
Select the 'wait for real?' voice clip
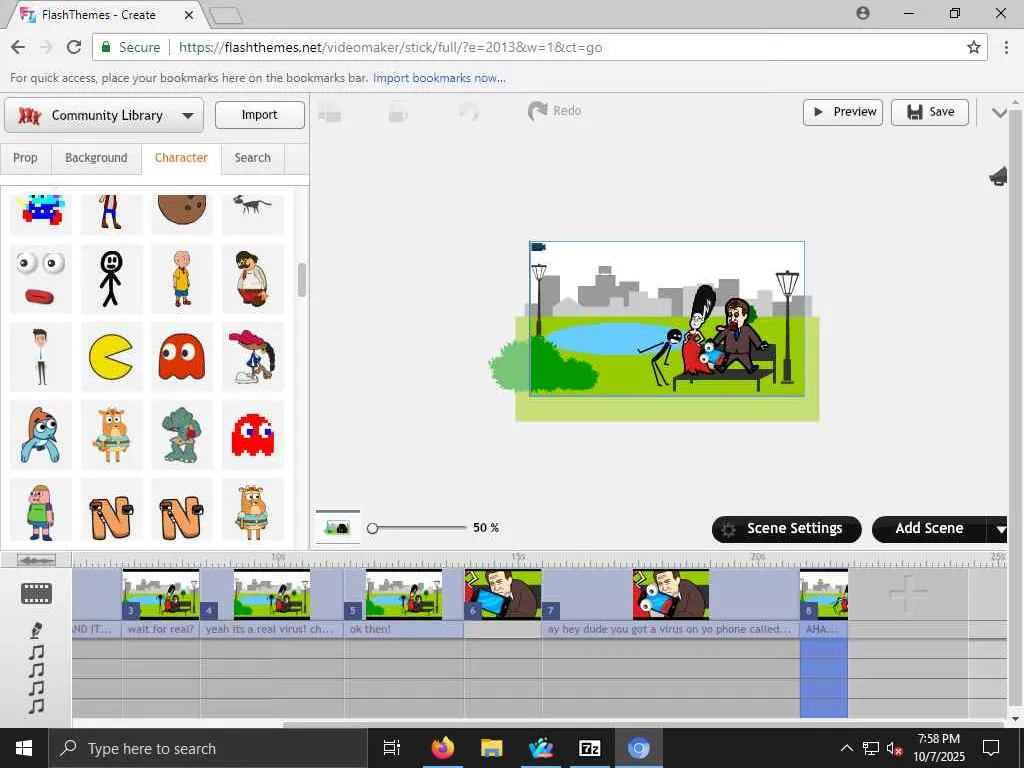click(161, 630)
